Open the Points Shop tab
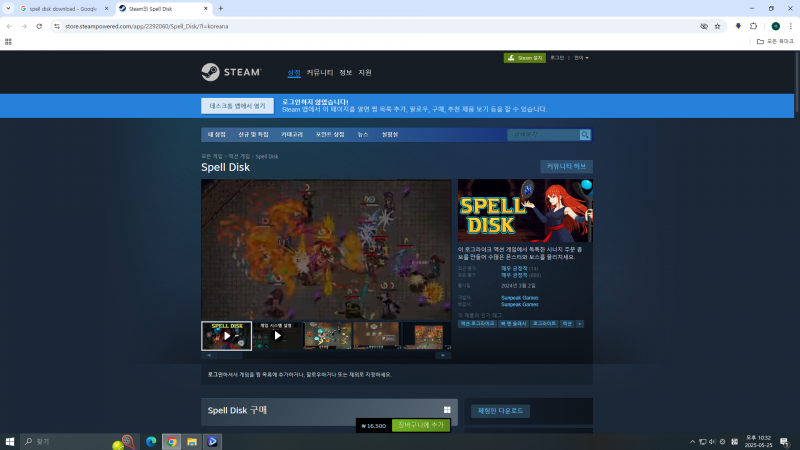The image size is (800, 450). pyautogui.click(x=330, y=135)
